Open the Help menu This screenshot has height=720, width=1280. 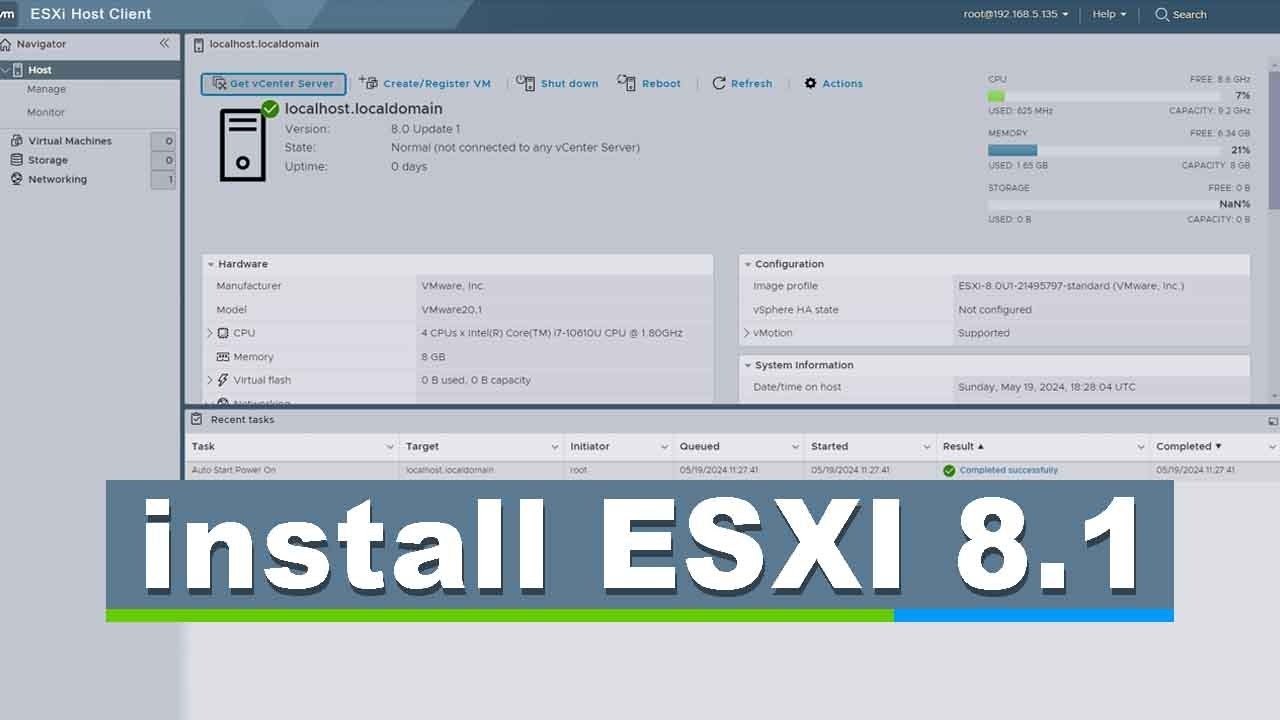[1109, 15]
